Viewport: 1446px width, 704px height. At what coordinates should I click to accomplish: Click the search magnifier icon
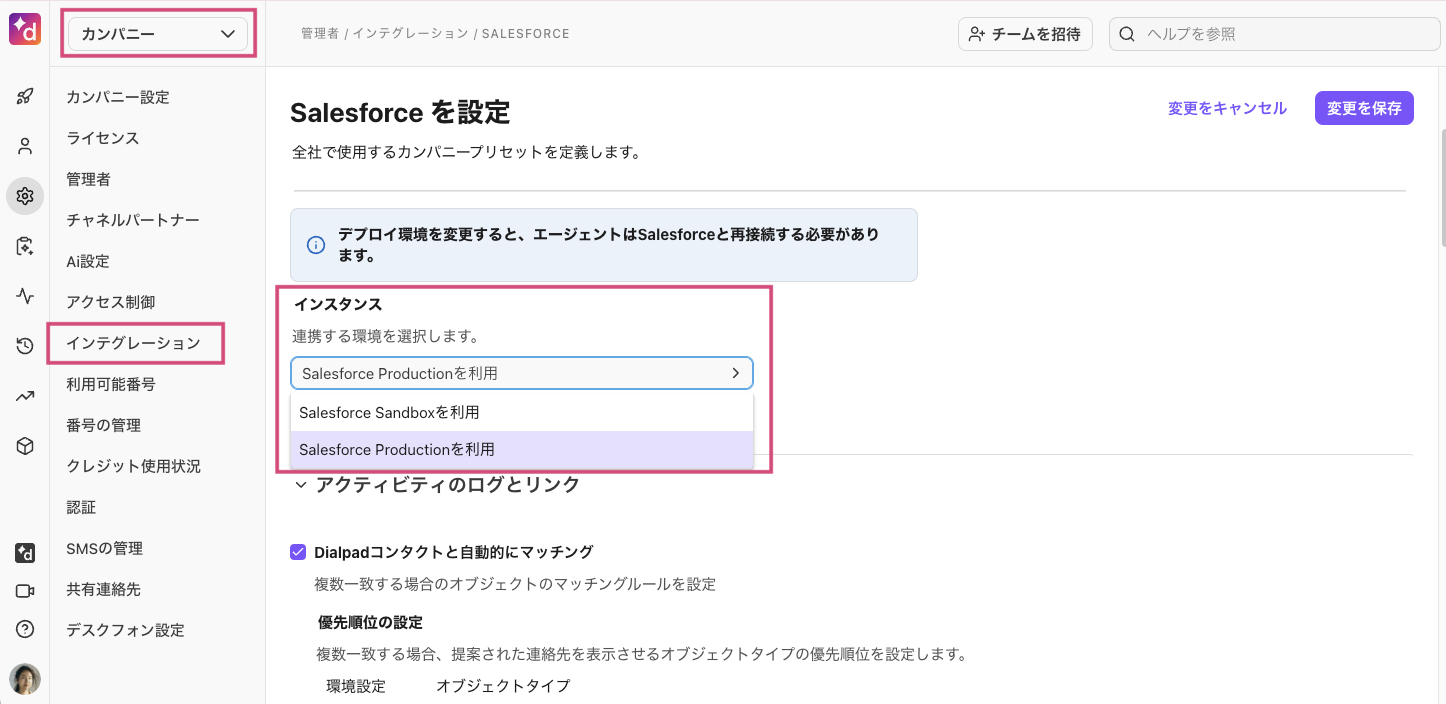point(1127,34)
